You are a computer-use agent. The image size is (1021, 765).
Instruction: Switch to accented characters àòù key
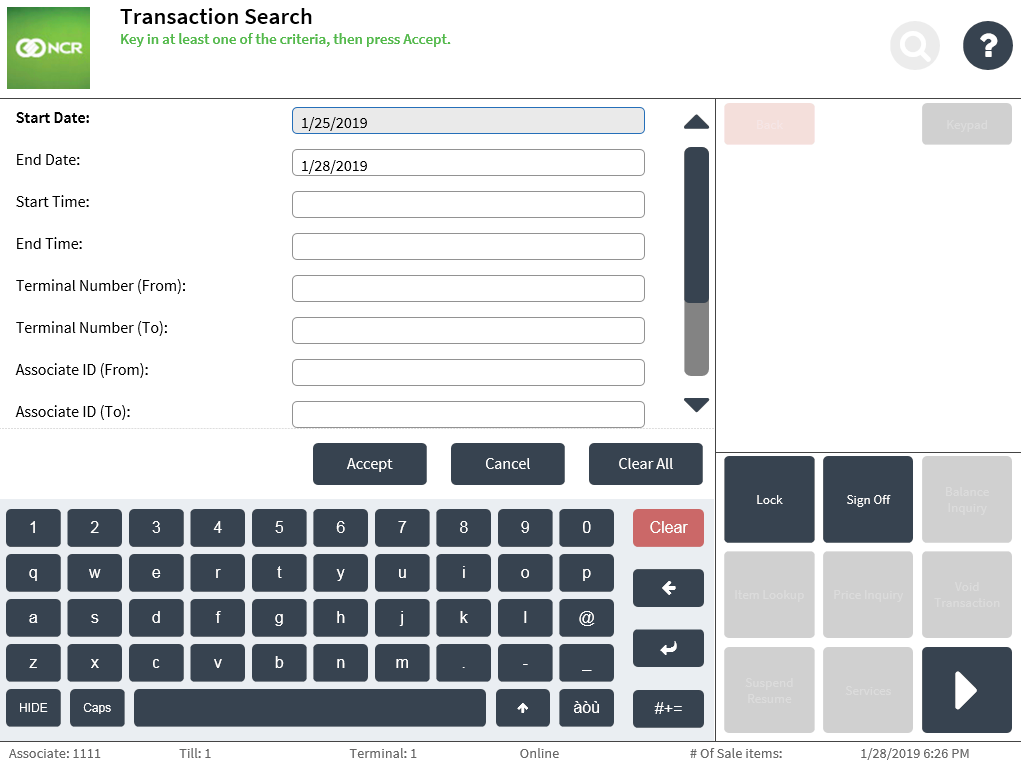click(586, 708)
